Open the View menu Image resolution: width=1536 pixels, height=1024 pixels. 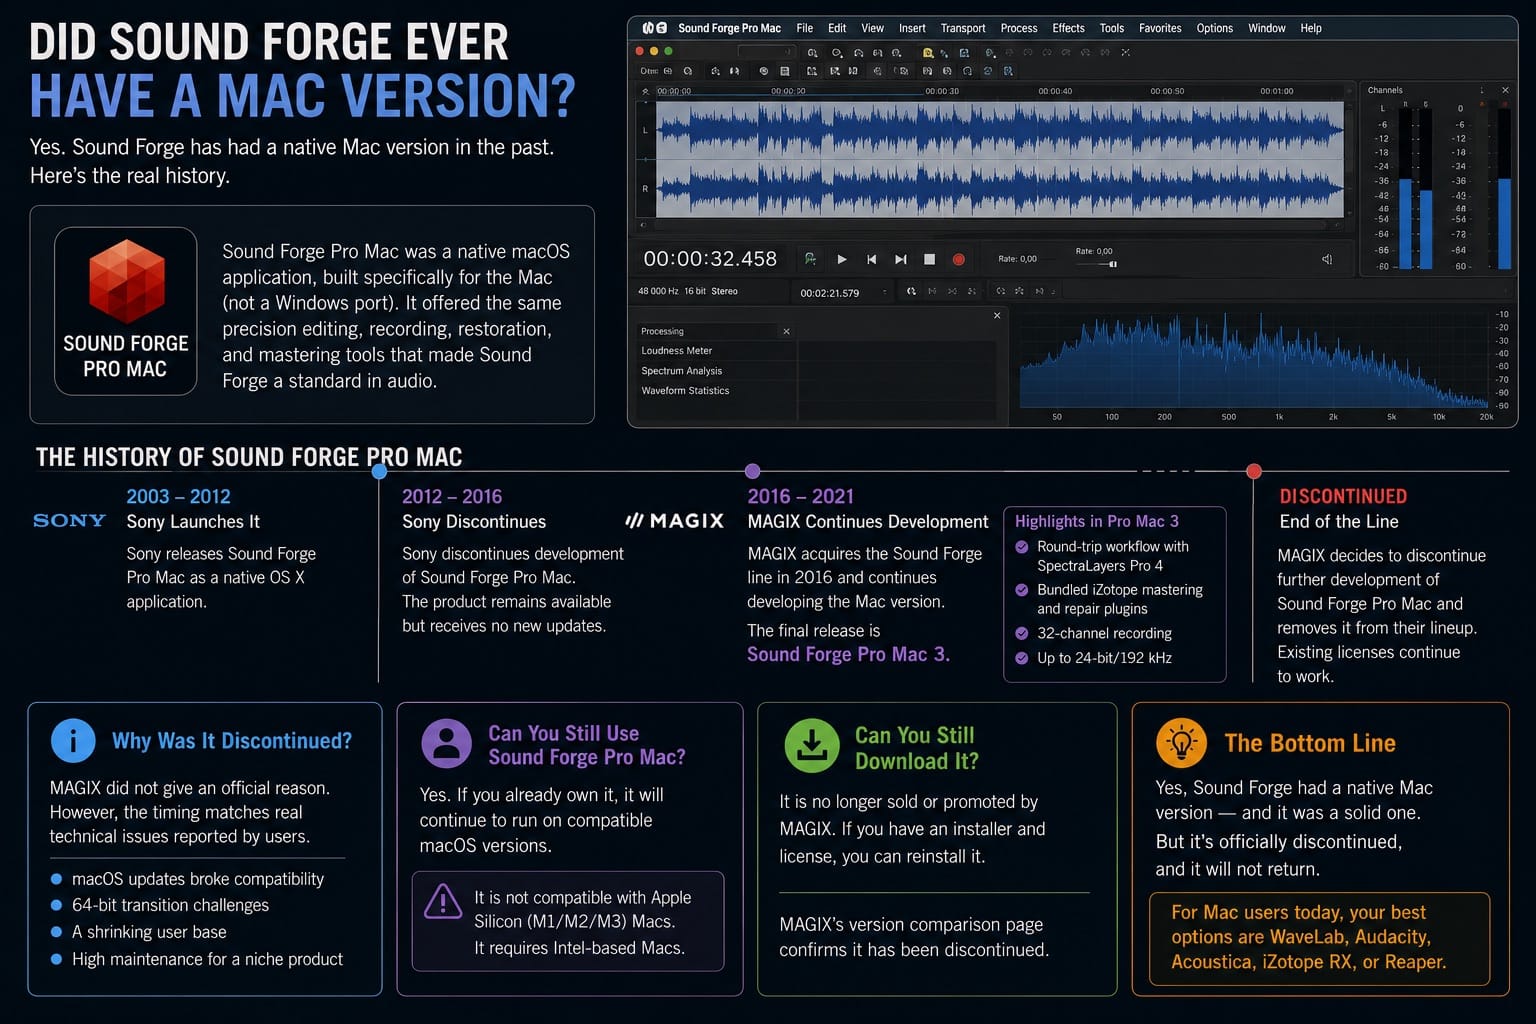tap(873, 28)
